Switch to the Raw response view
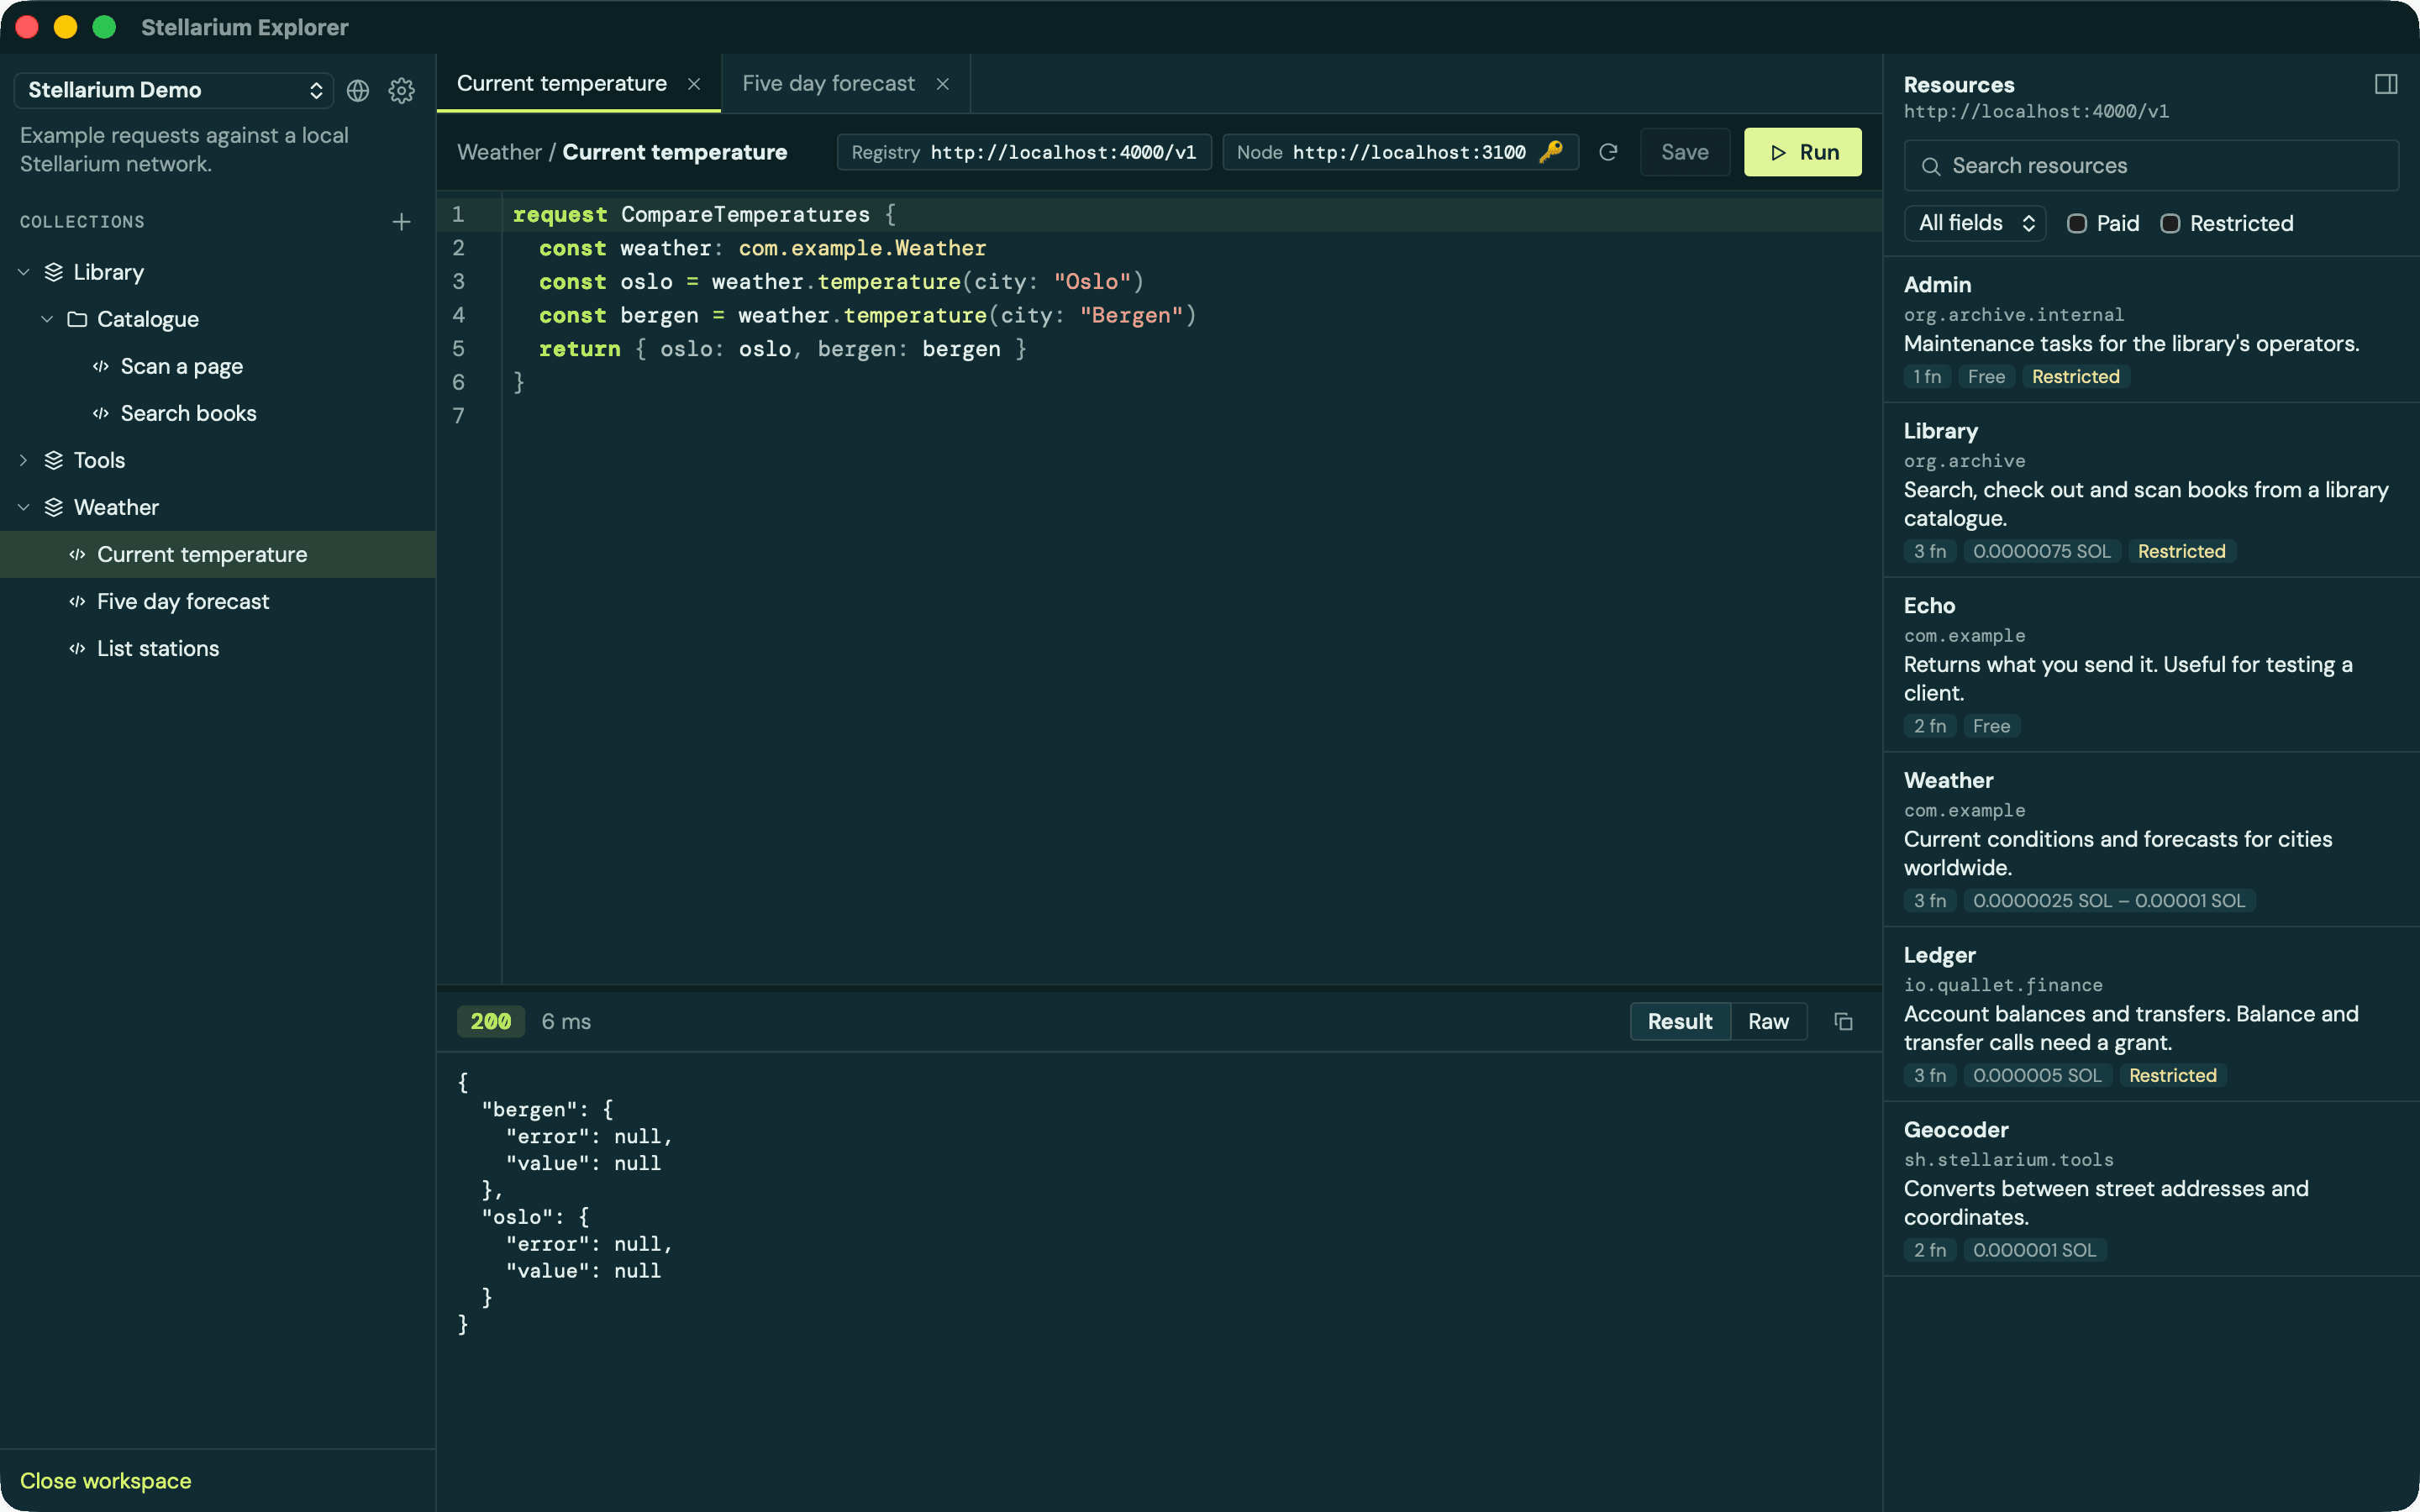 pyautogui.click(x=1768, y=1021)
